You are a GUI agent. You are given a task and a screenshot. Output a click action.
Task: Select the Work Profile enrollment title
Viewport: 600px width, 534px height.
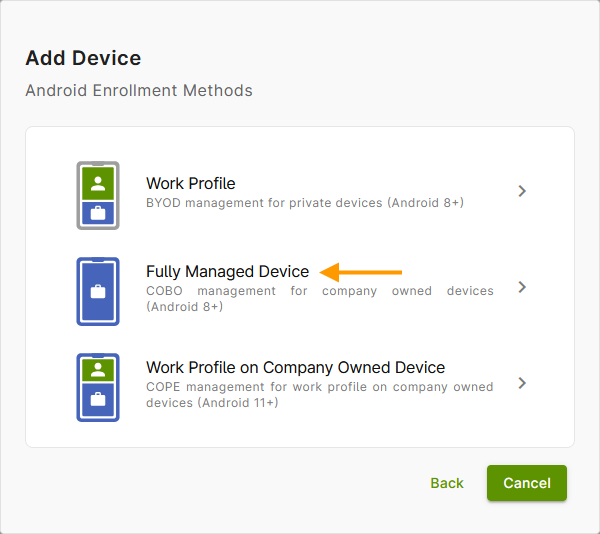click(x=191, y=184)
